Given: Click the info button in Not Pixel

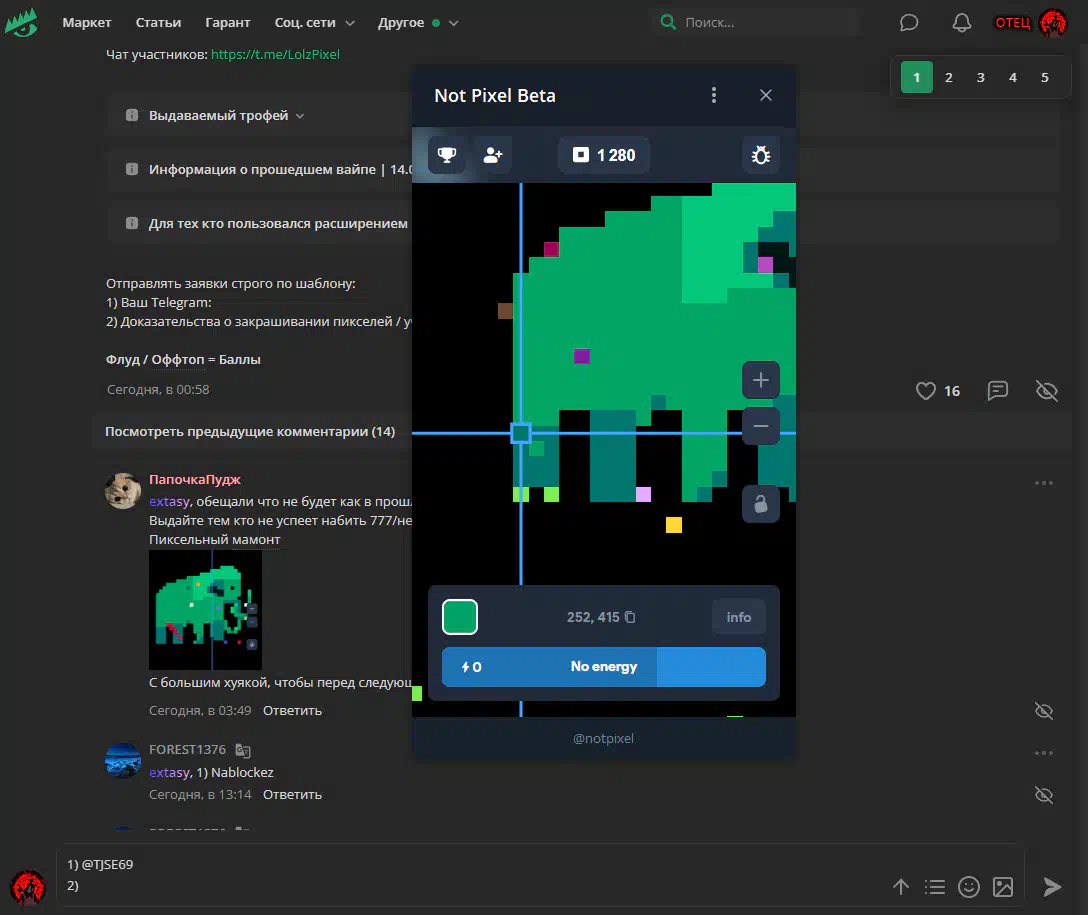Looking at the screenshot, I should [738, 617].
